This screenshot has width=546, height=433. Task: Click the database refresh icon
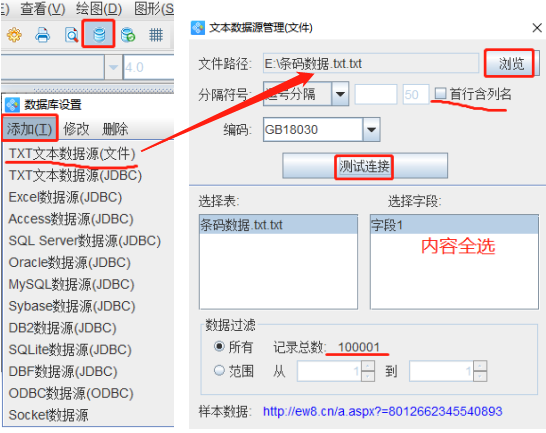click(x=128, y=35)
